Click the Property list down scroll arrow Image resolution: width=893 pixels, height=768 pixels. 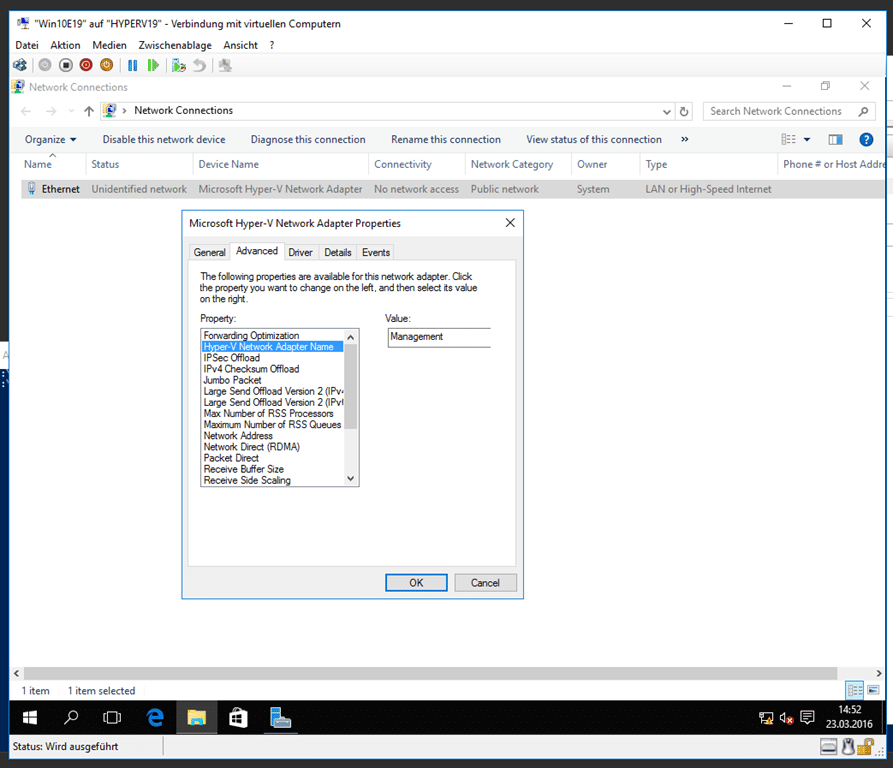[x=351, y=479]
